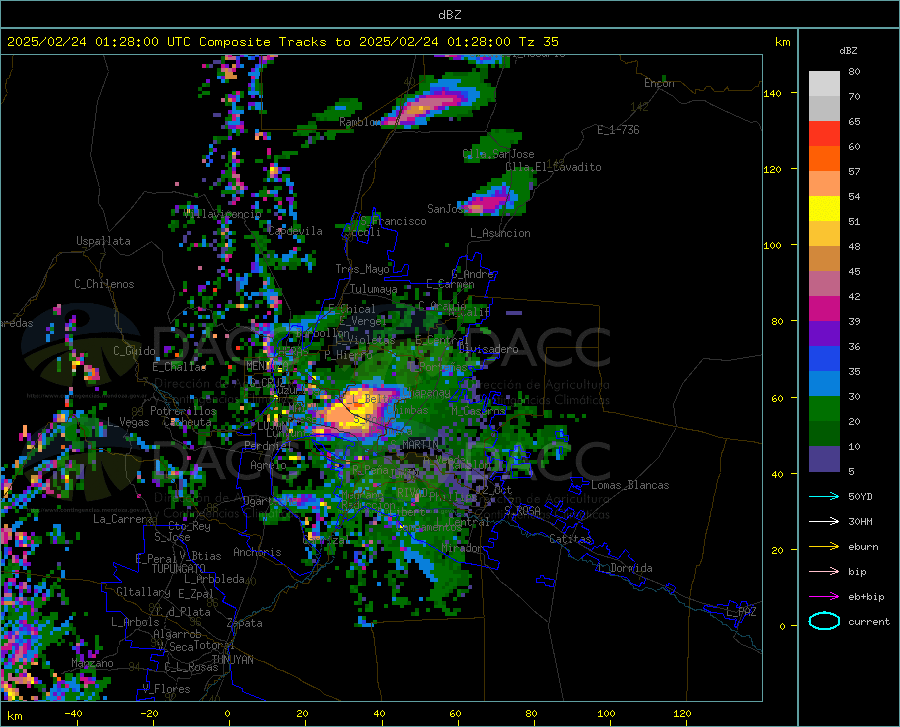The image size is (900, 727).
Task: Click the Lomas_Blancas place label
Action: point(630,485)
